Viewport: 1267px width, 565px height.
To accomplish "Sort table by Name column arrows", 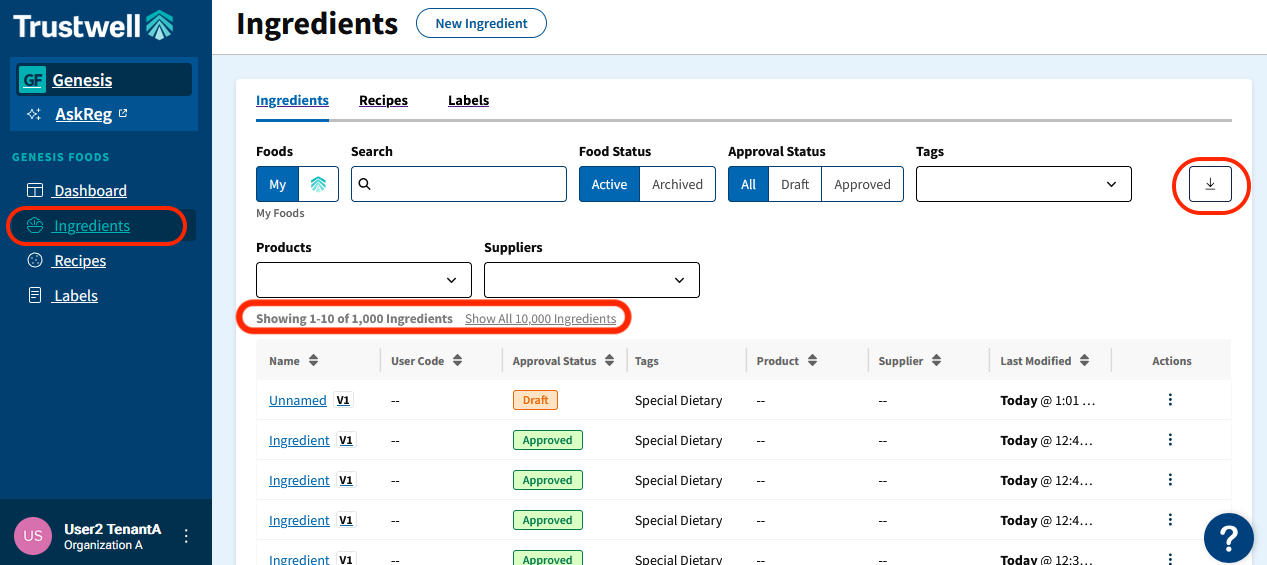I will [313, 361].
